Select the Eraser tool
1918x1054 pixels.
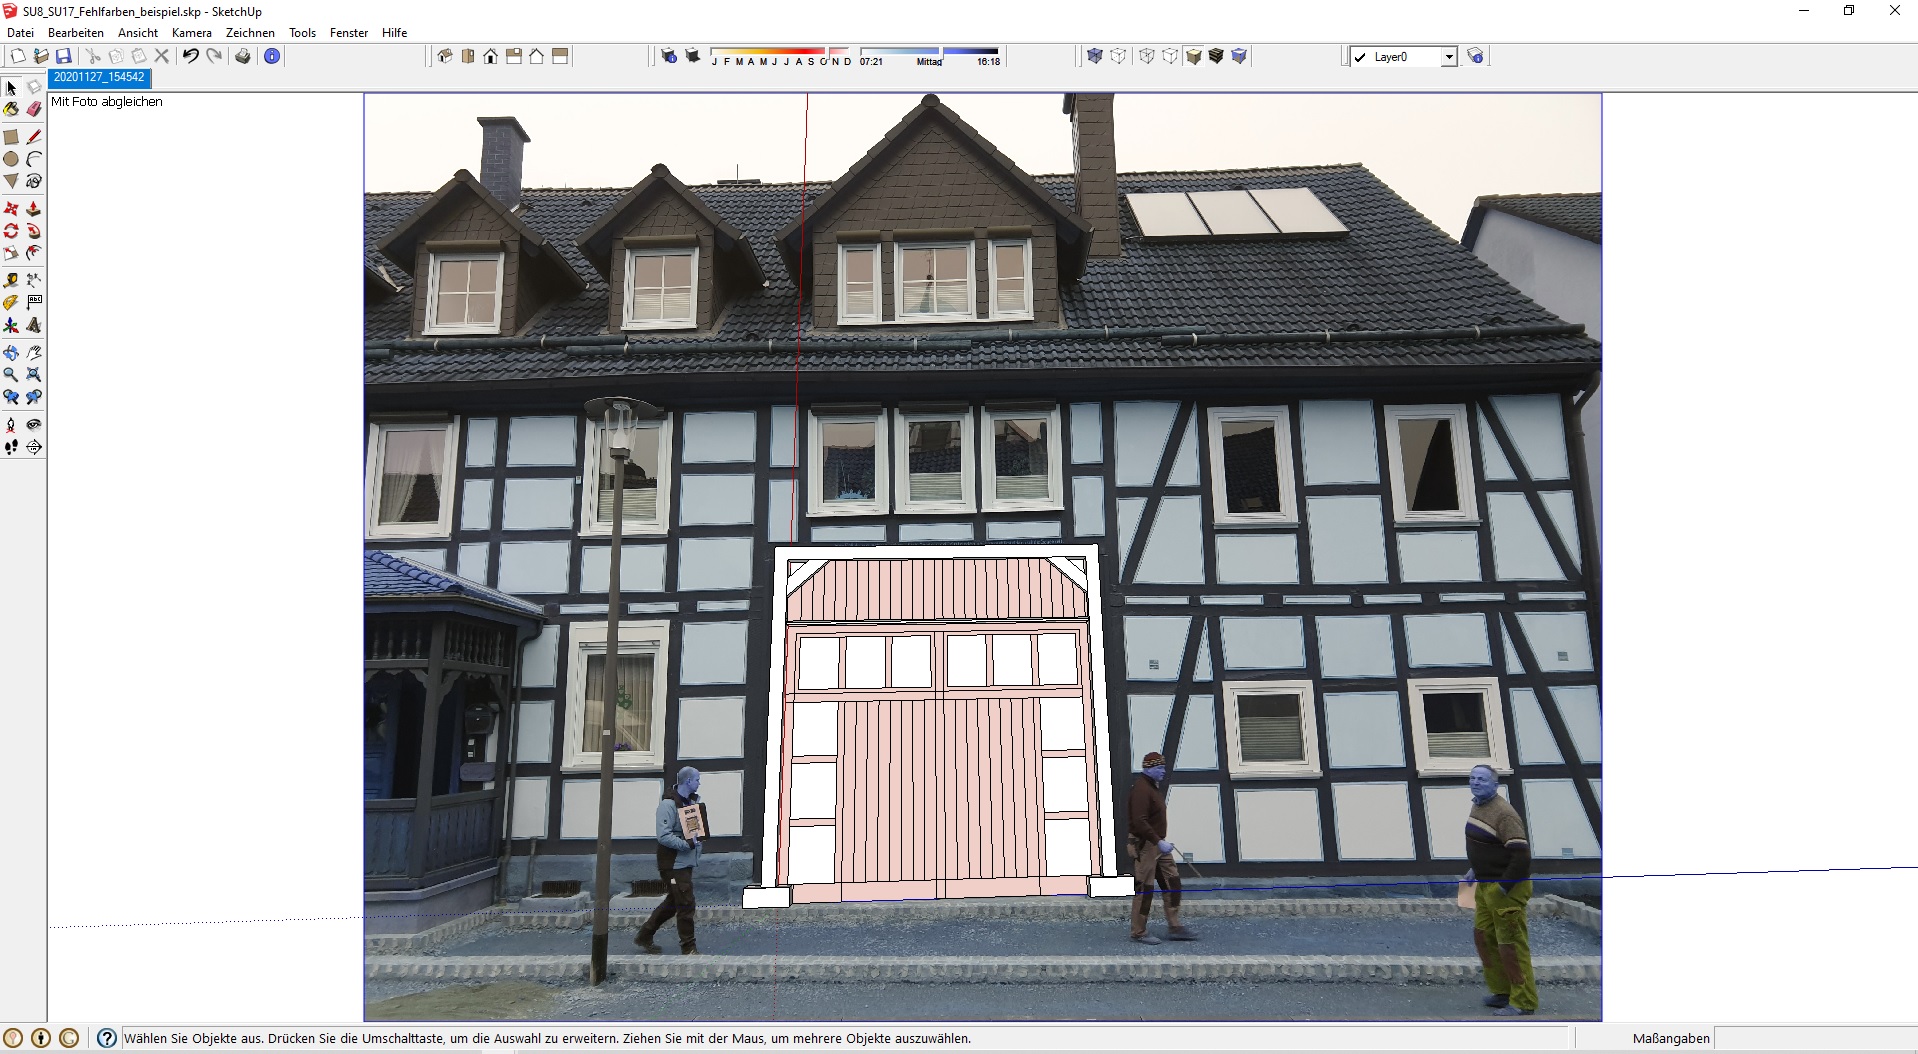34,109
